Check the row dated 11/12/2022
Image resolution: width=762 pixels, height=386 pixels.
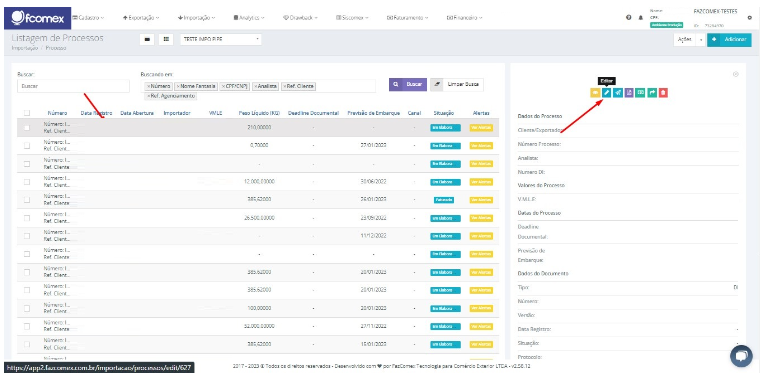tap(27, 236)
